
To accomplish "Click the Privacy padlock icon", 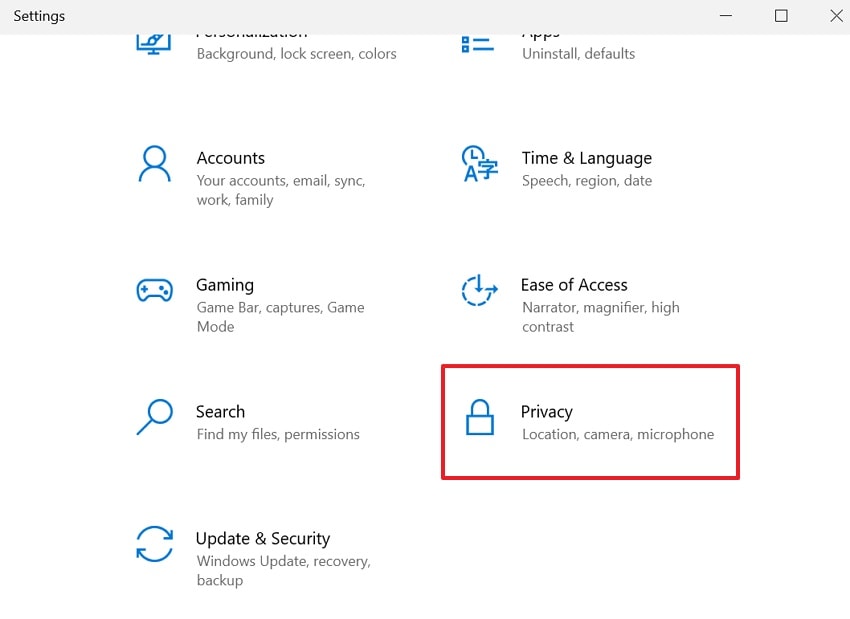I will tap(479, 417).
